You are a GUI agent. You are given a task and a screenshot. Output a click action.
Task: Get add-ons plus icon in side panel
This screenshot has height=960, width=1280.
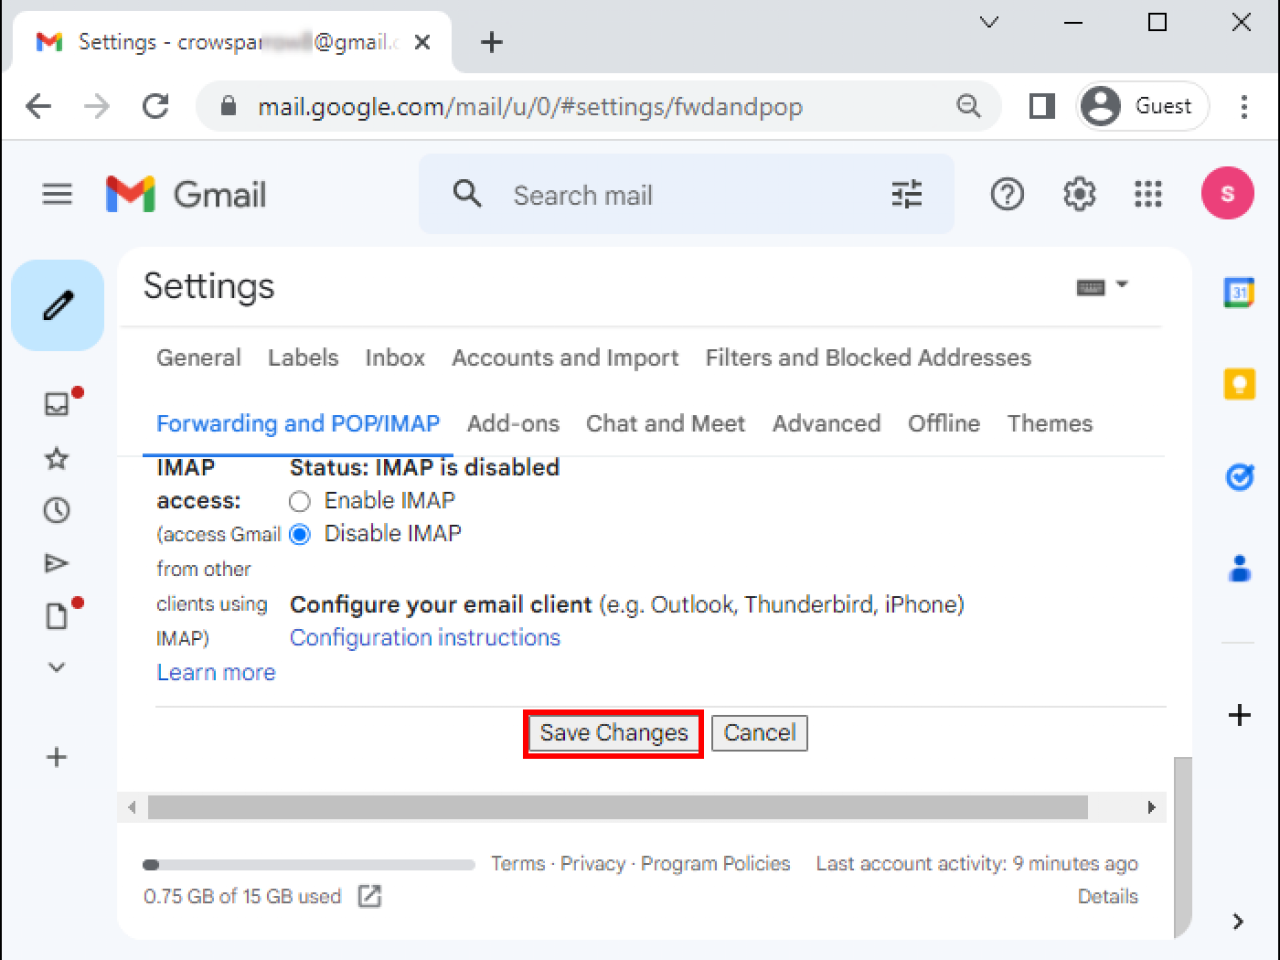(x=1239, y=715)
